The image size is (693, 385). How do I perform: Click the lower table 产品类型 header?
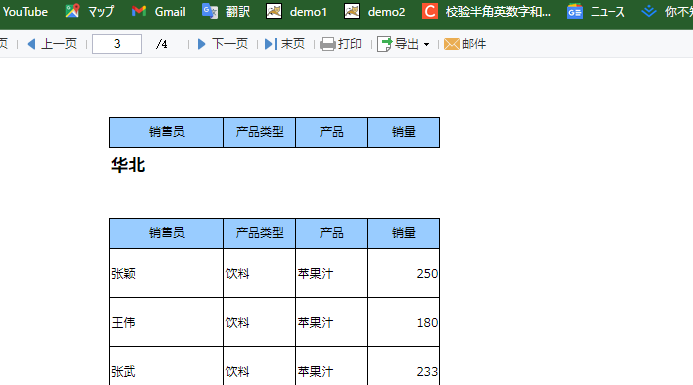pos(259,233)
